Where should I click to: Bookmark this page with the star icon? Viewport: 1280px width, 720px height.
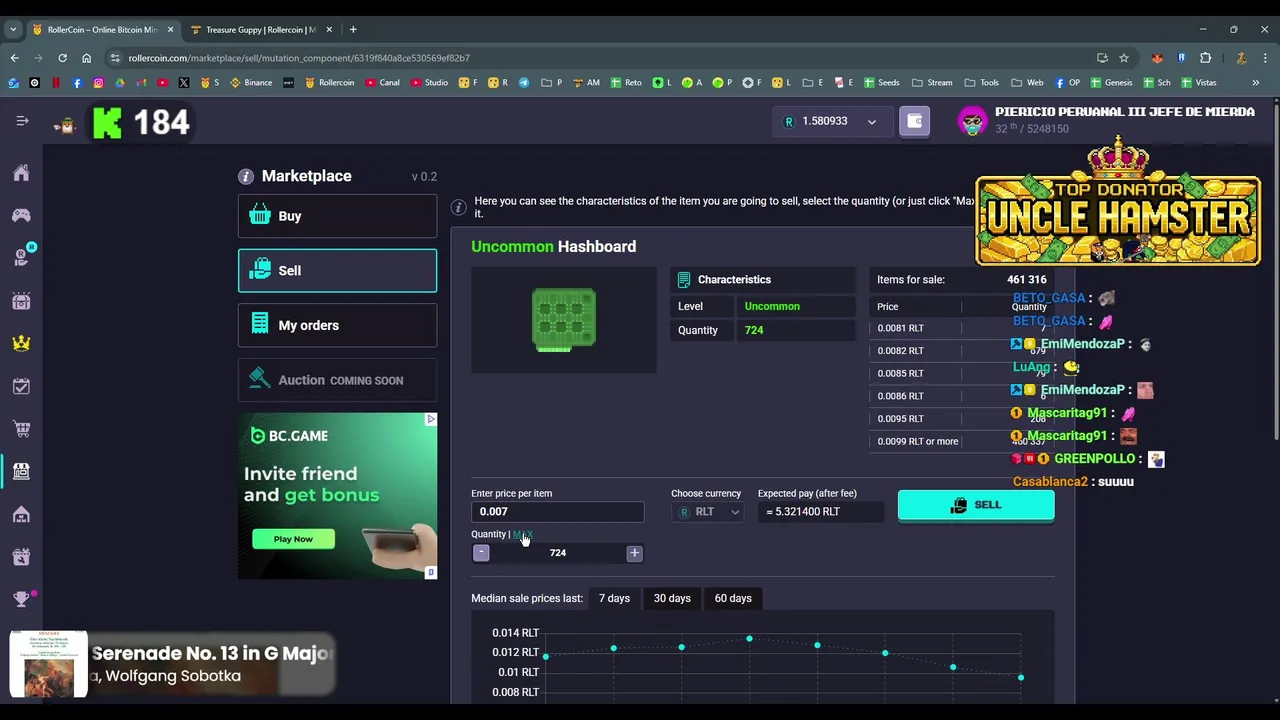click(1124, 58)
